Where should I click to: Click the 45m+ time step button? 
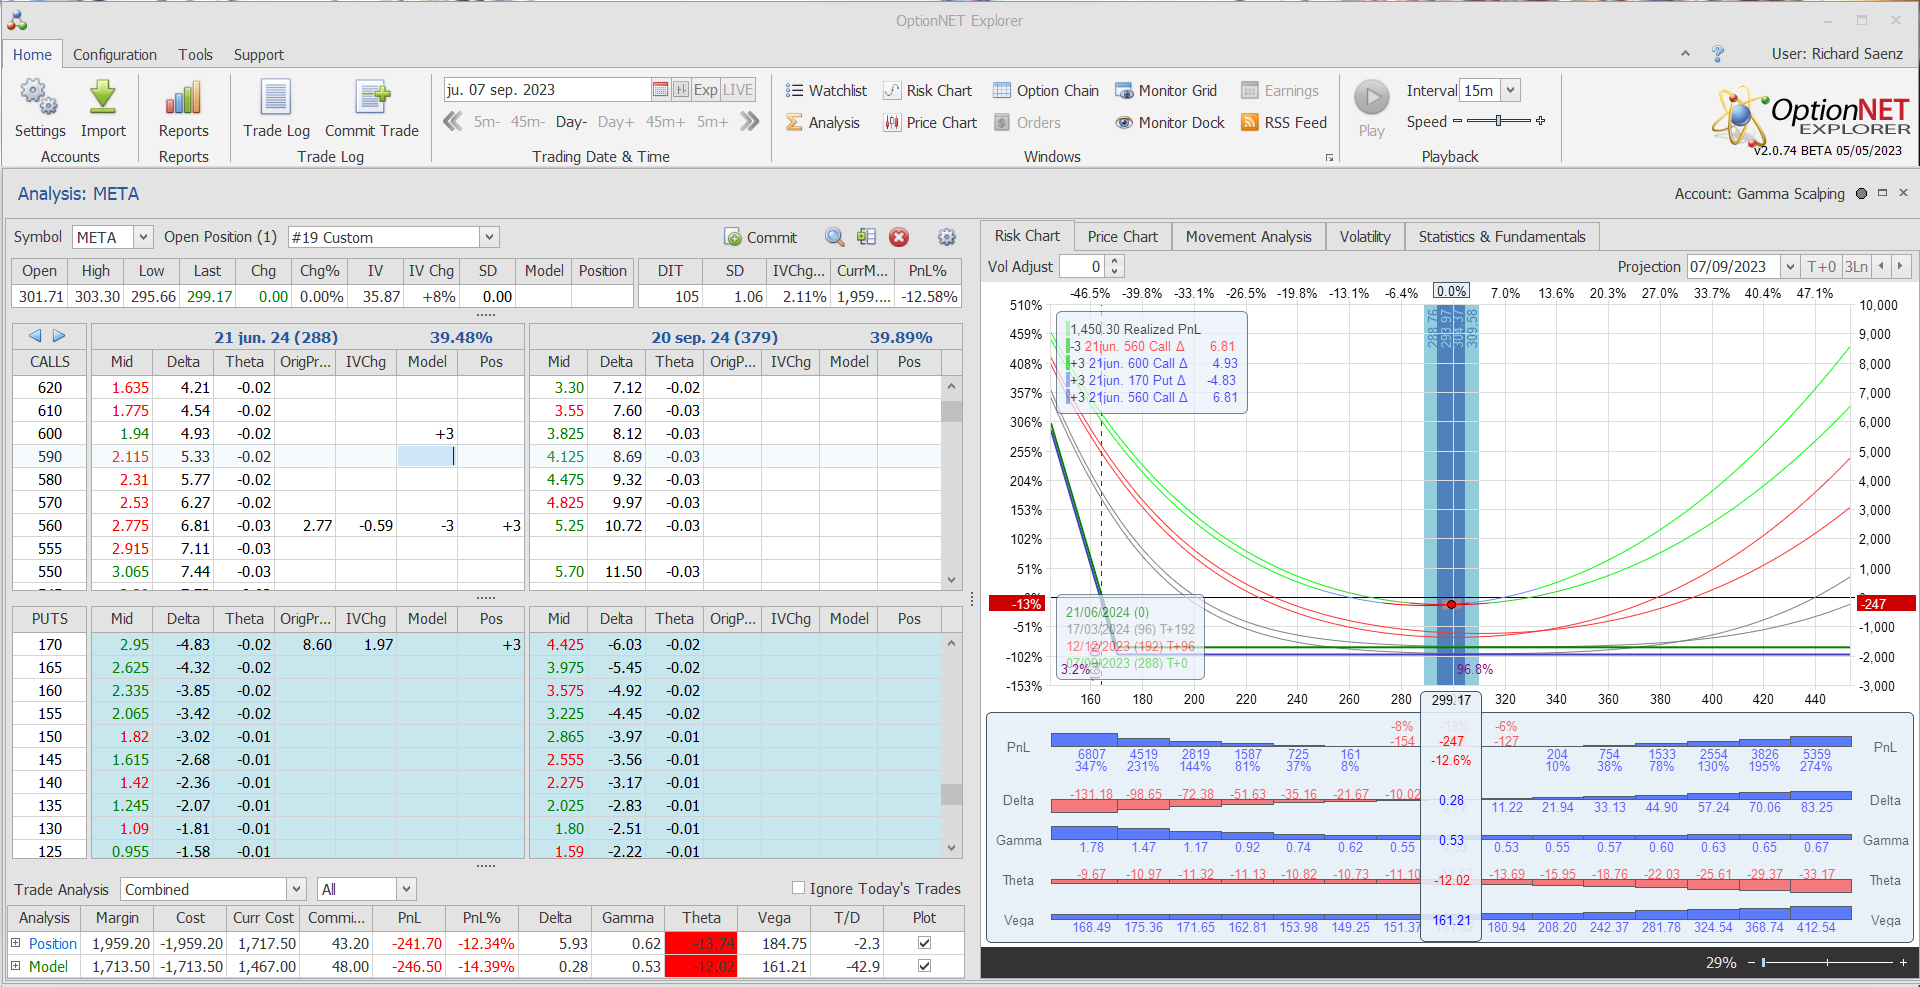click(665, 122)
